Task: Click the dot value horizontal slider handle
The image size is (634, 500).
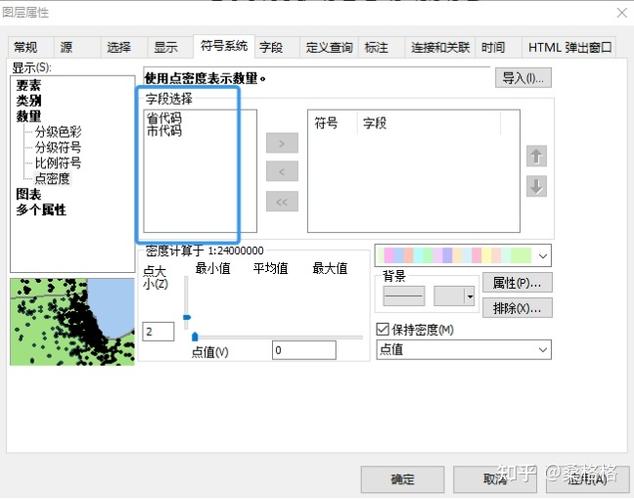Action: 195,337
